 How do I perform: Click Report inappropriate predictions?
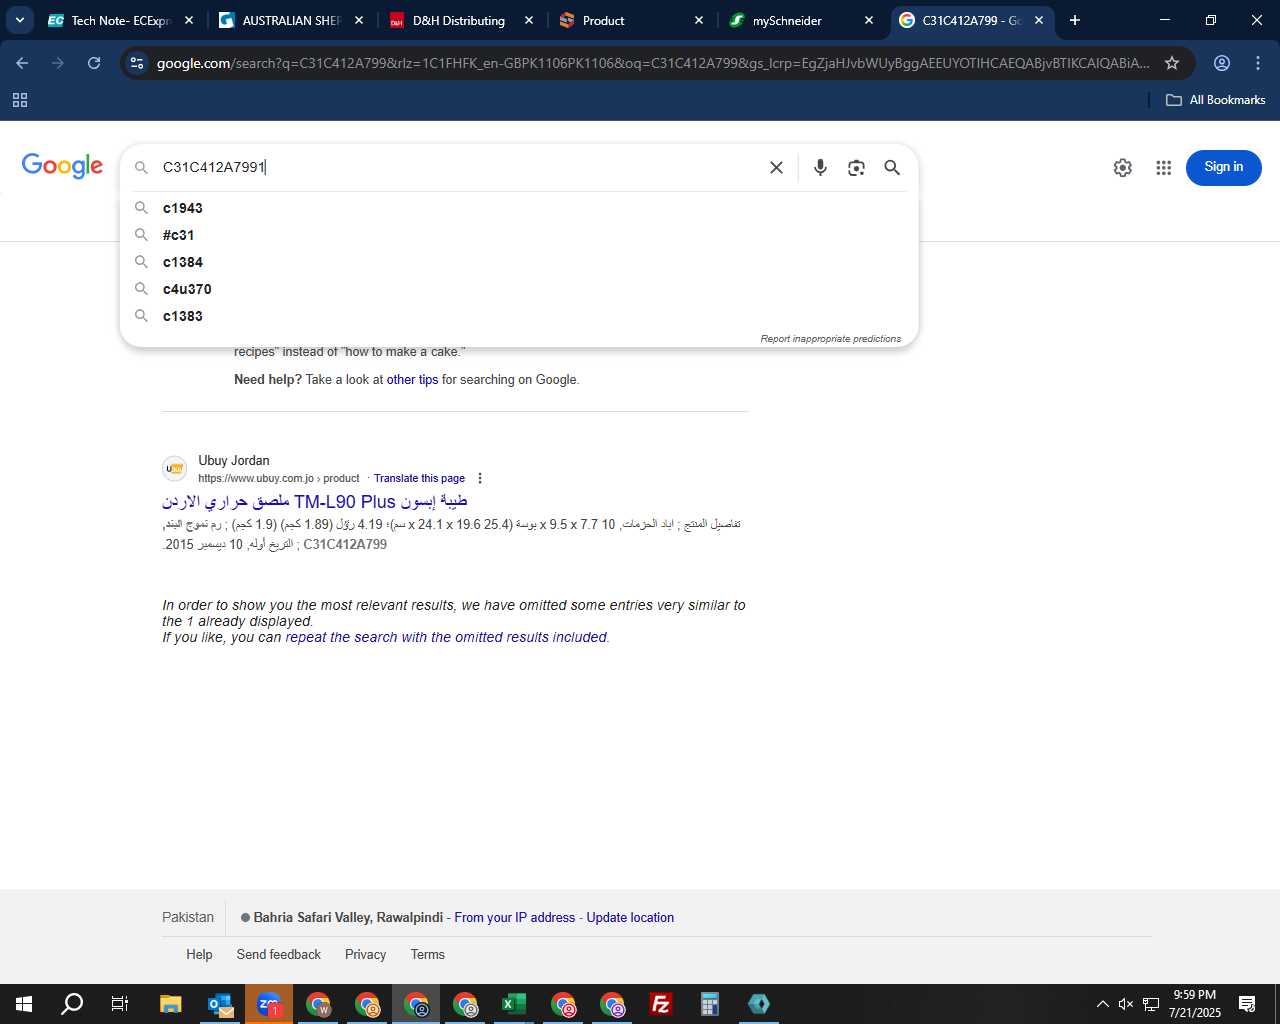[830, 339]
